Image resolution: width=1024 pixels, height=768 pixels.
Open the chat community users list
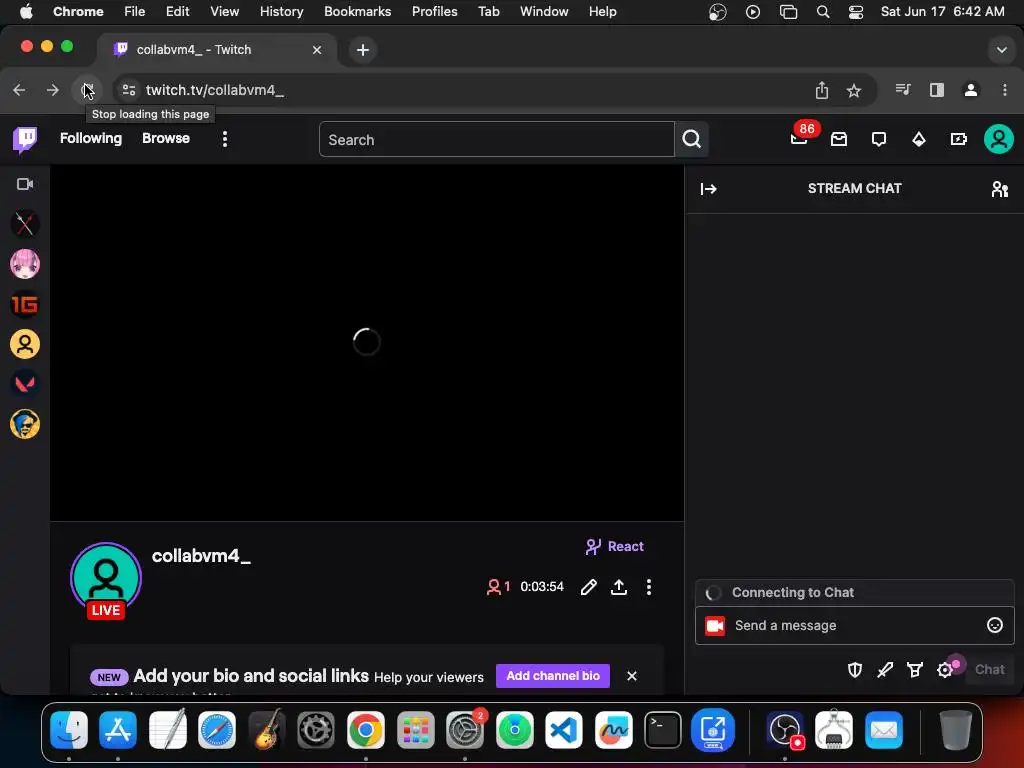coord(1000,189)
